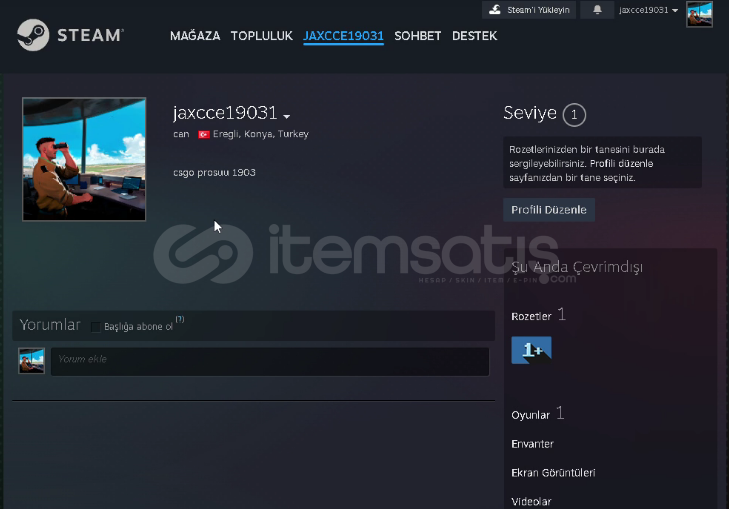The image size is (729, 509).
Task: Click the real name 'can' text
Action: (181, 134)
